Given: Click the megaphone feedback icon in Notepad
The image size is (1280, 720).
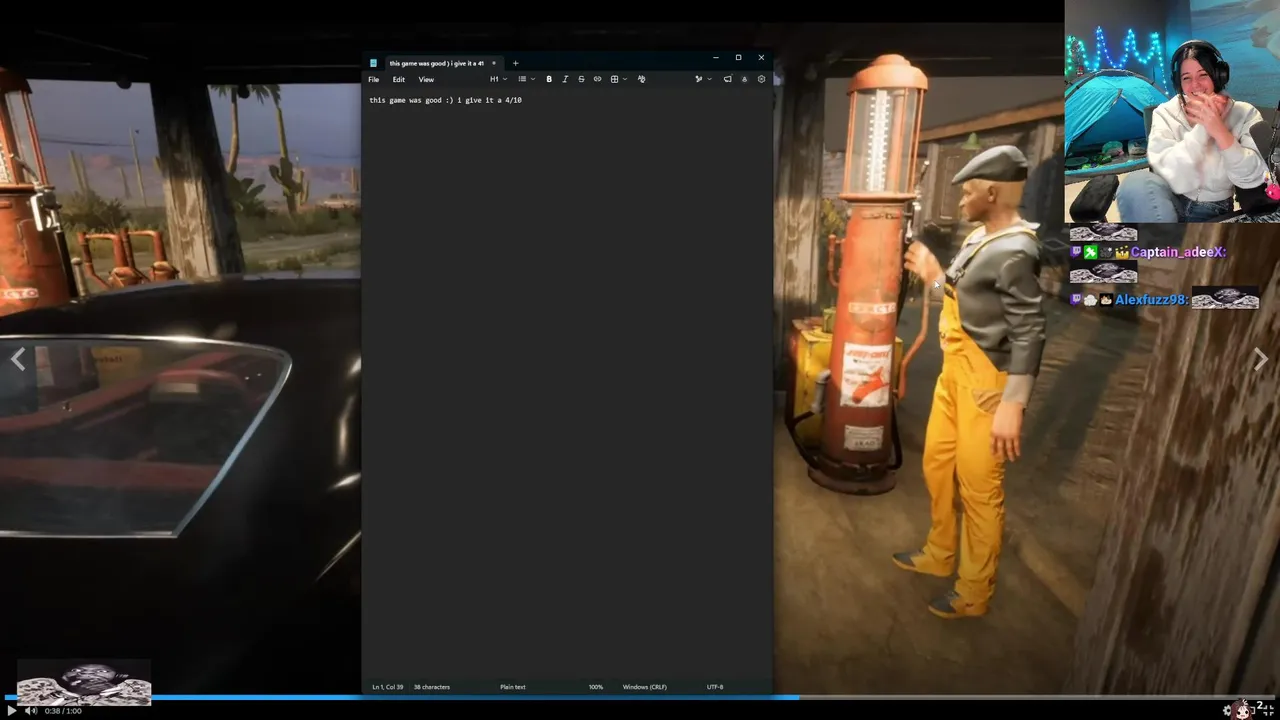Looking at the screenshot, I should coord(727,79).
